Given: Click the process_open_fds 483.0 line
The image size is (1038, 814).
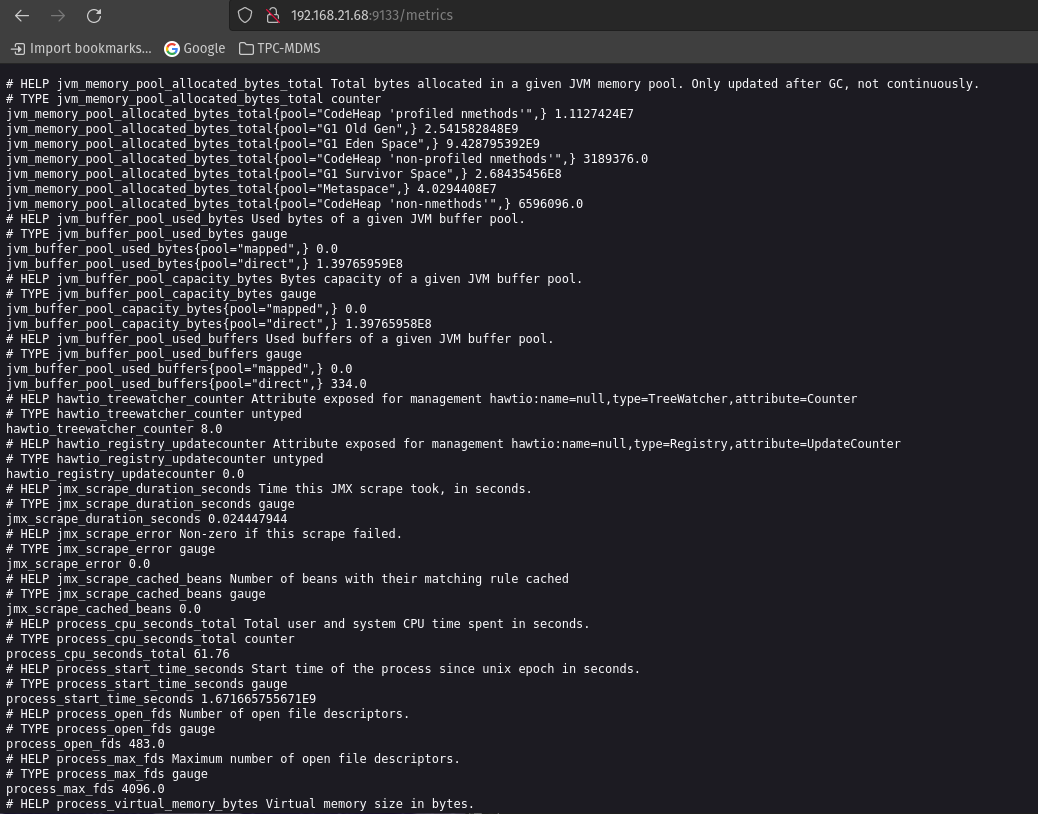Looking at the screenshot, I should click(x=85, y=744).
